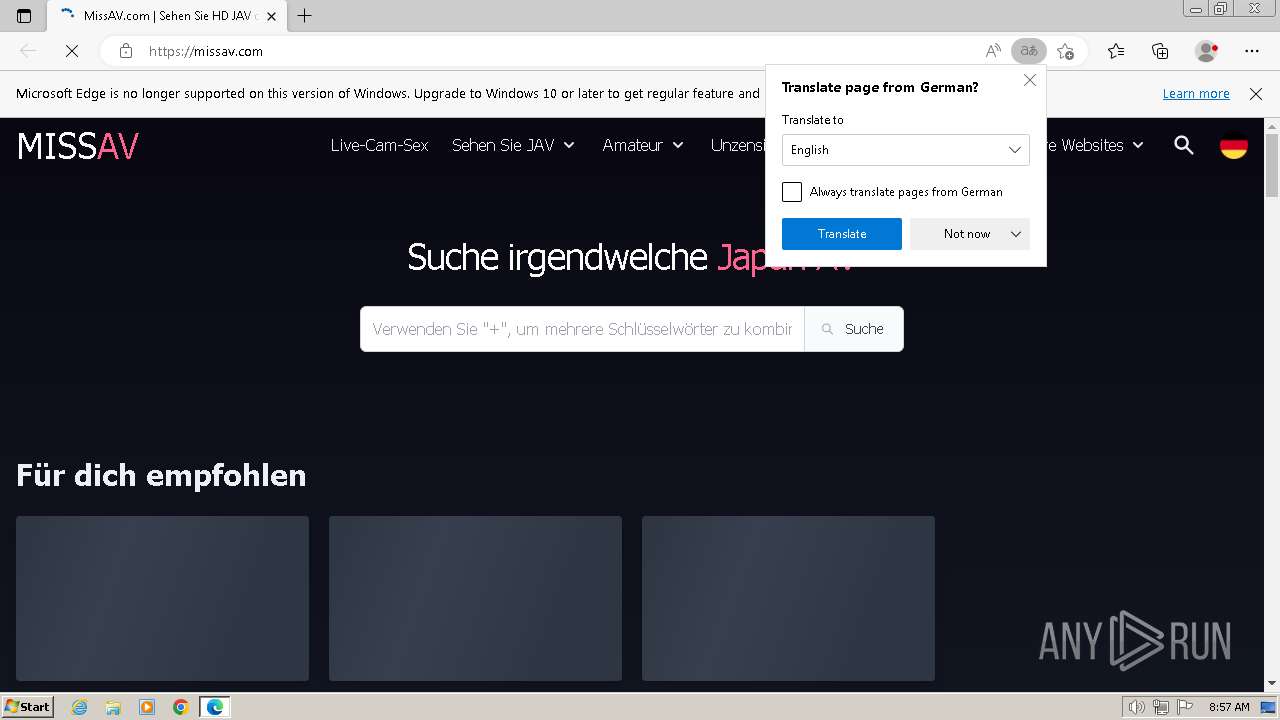Screen dimensions: 1280x720
Task: Open Read aloud icon in address bar
Action: point(993,51)
